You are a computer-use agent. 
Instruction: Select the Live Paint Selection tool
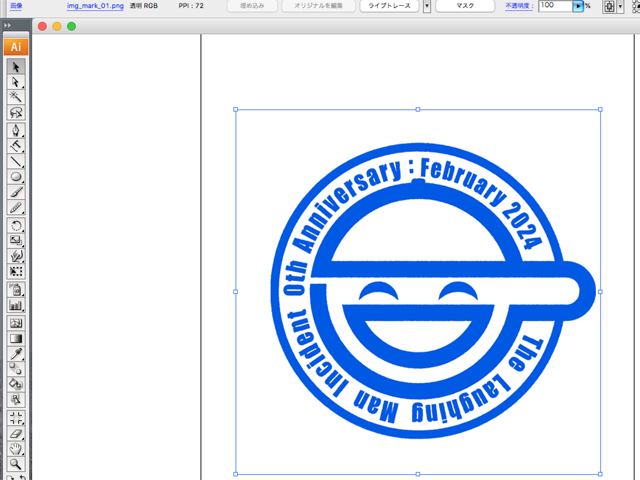pos(16,400)
